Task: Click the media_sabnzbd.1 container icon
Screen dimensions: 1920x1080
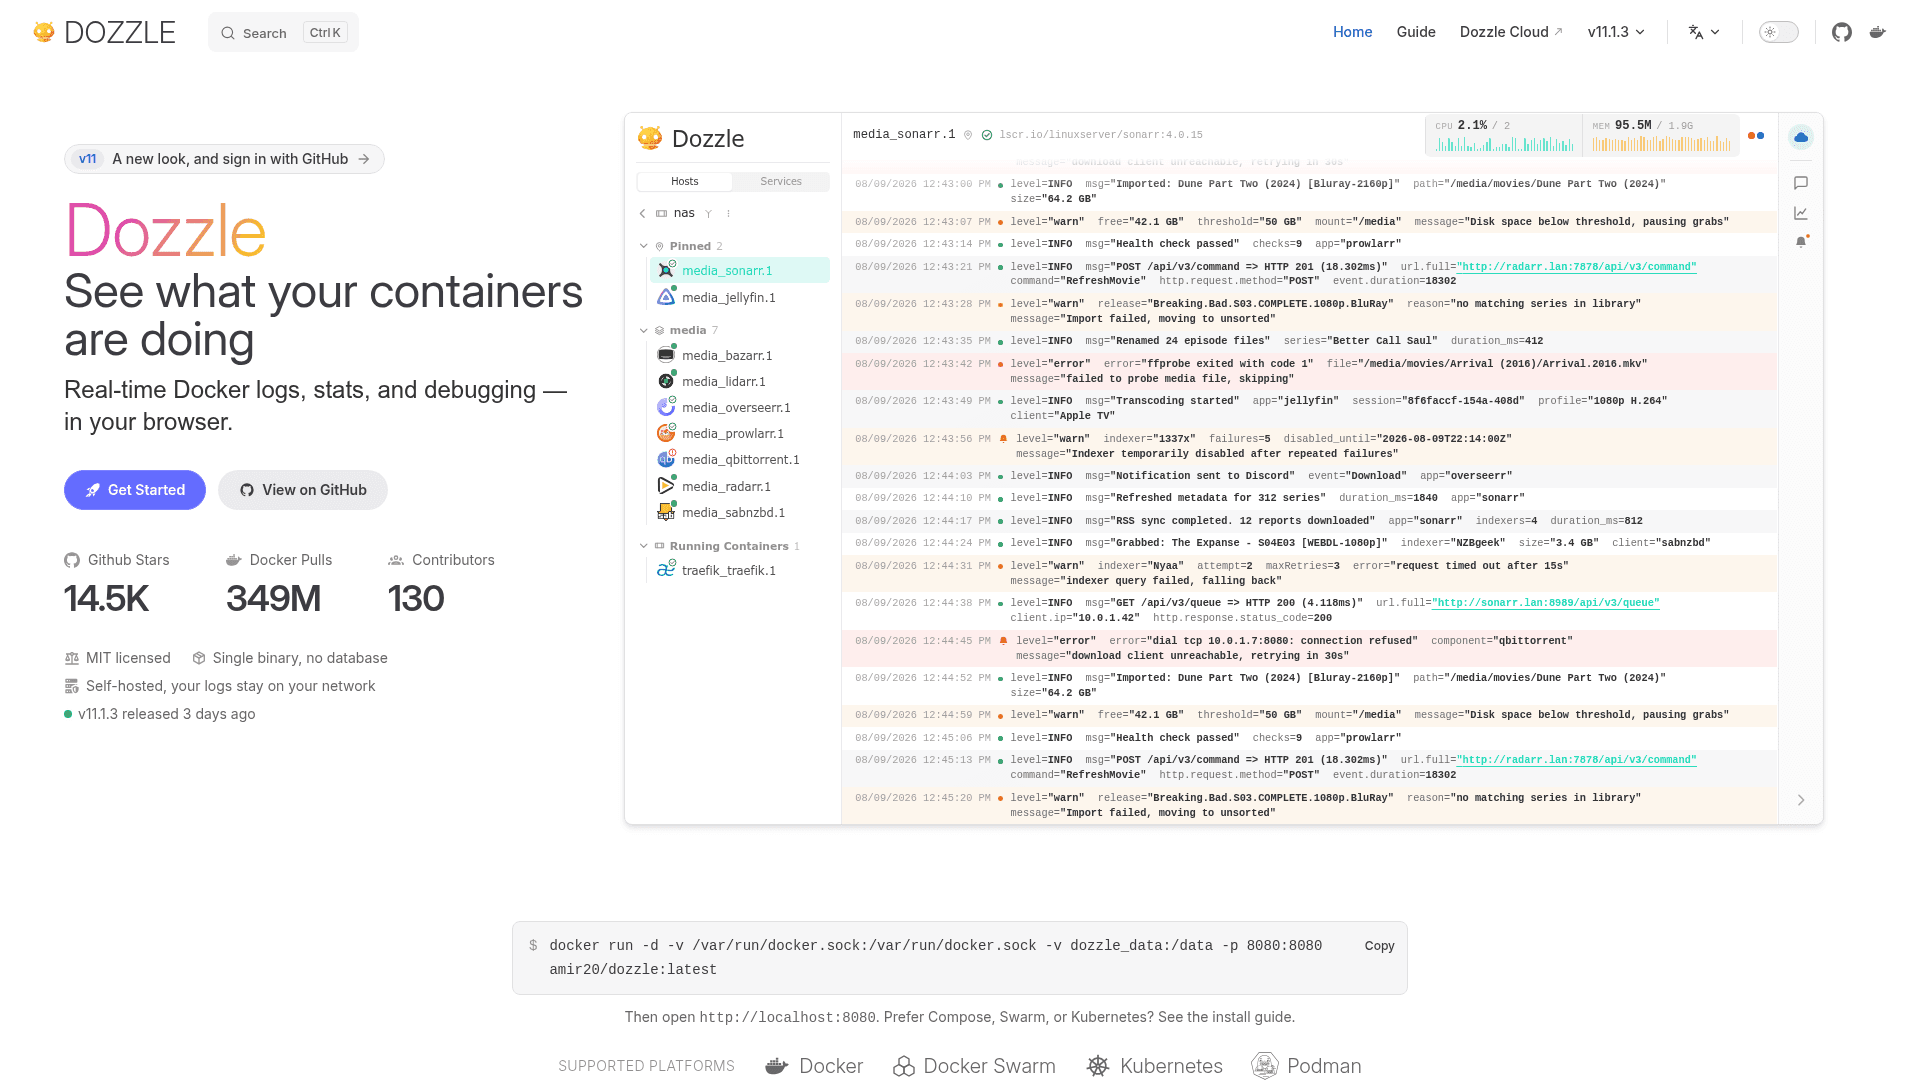Action: 666,512
